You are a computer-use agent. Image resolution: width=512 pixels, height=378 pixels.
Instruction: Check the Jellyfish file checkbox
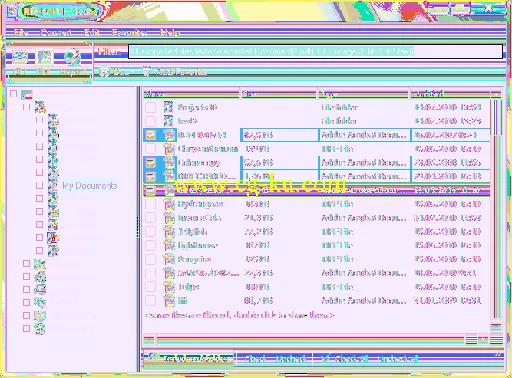point(151,231)
